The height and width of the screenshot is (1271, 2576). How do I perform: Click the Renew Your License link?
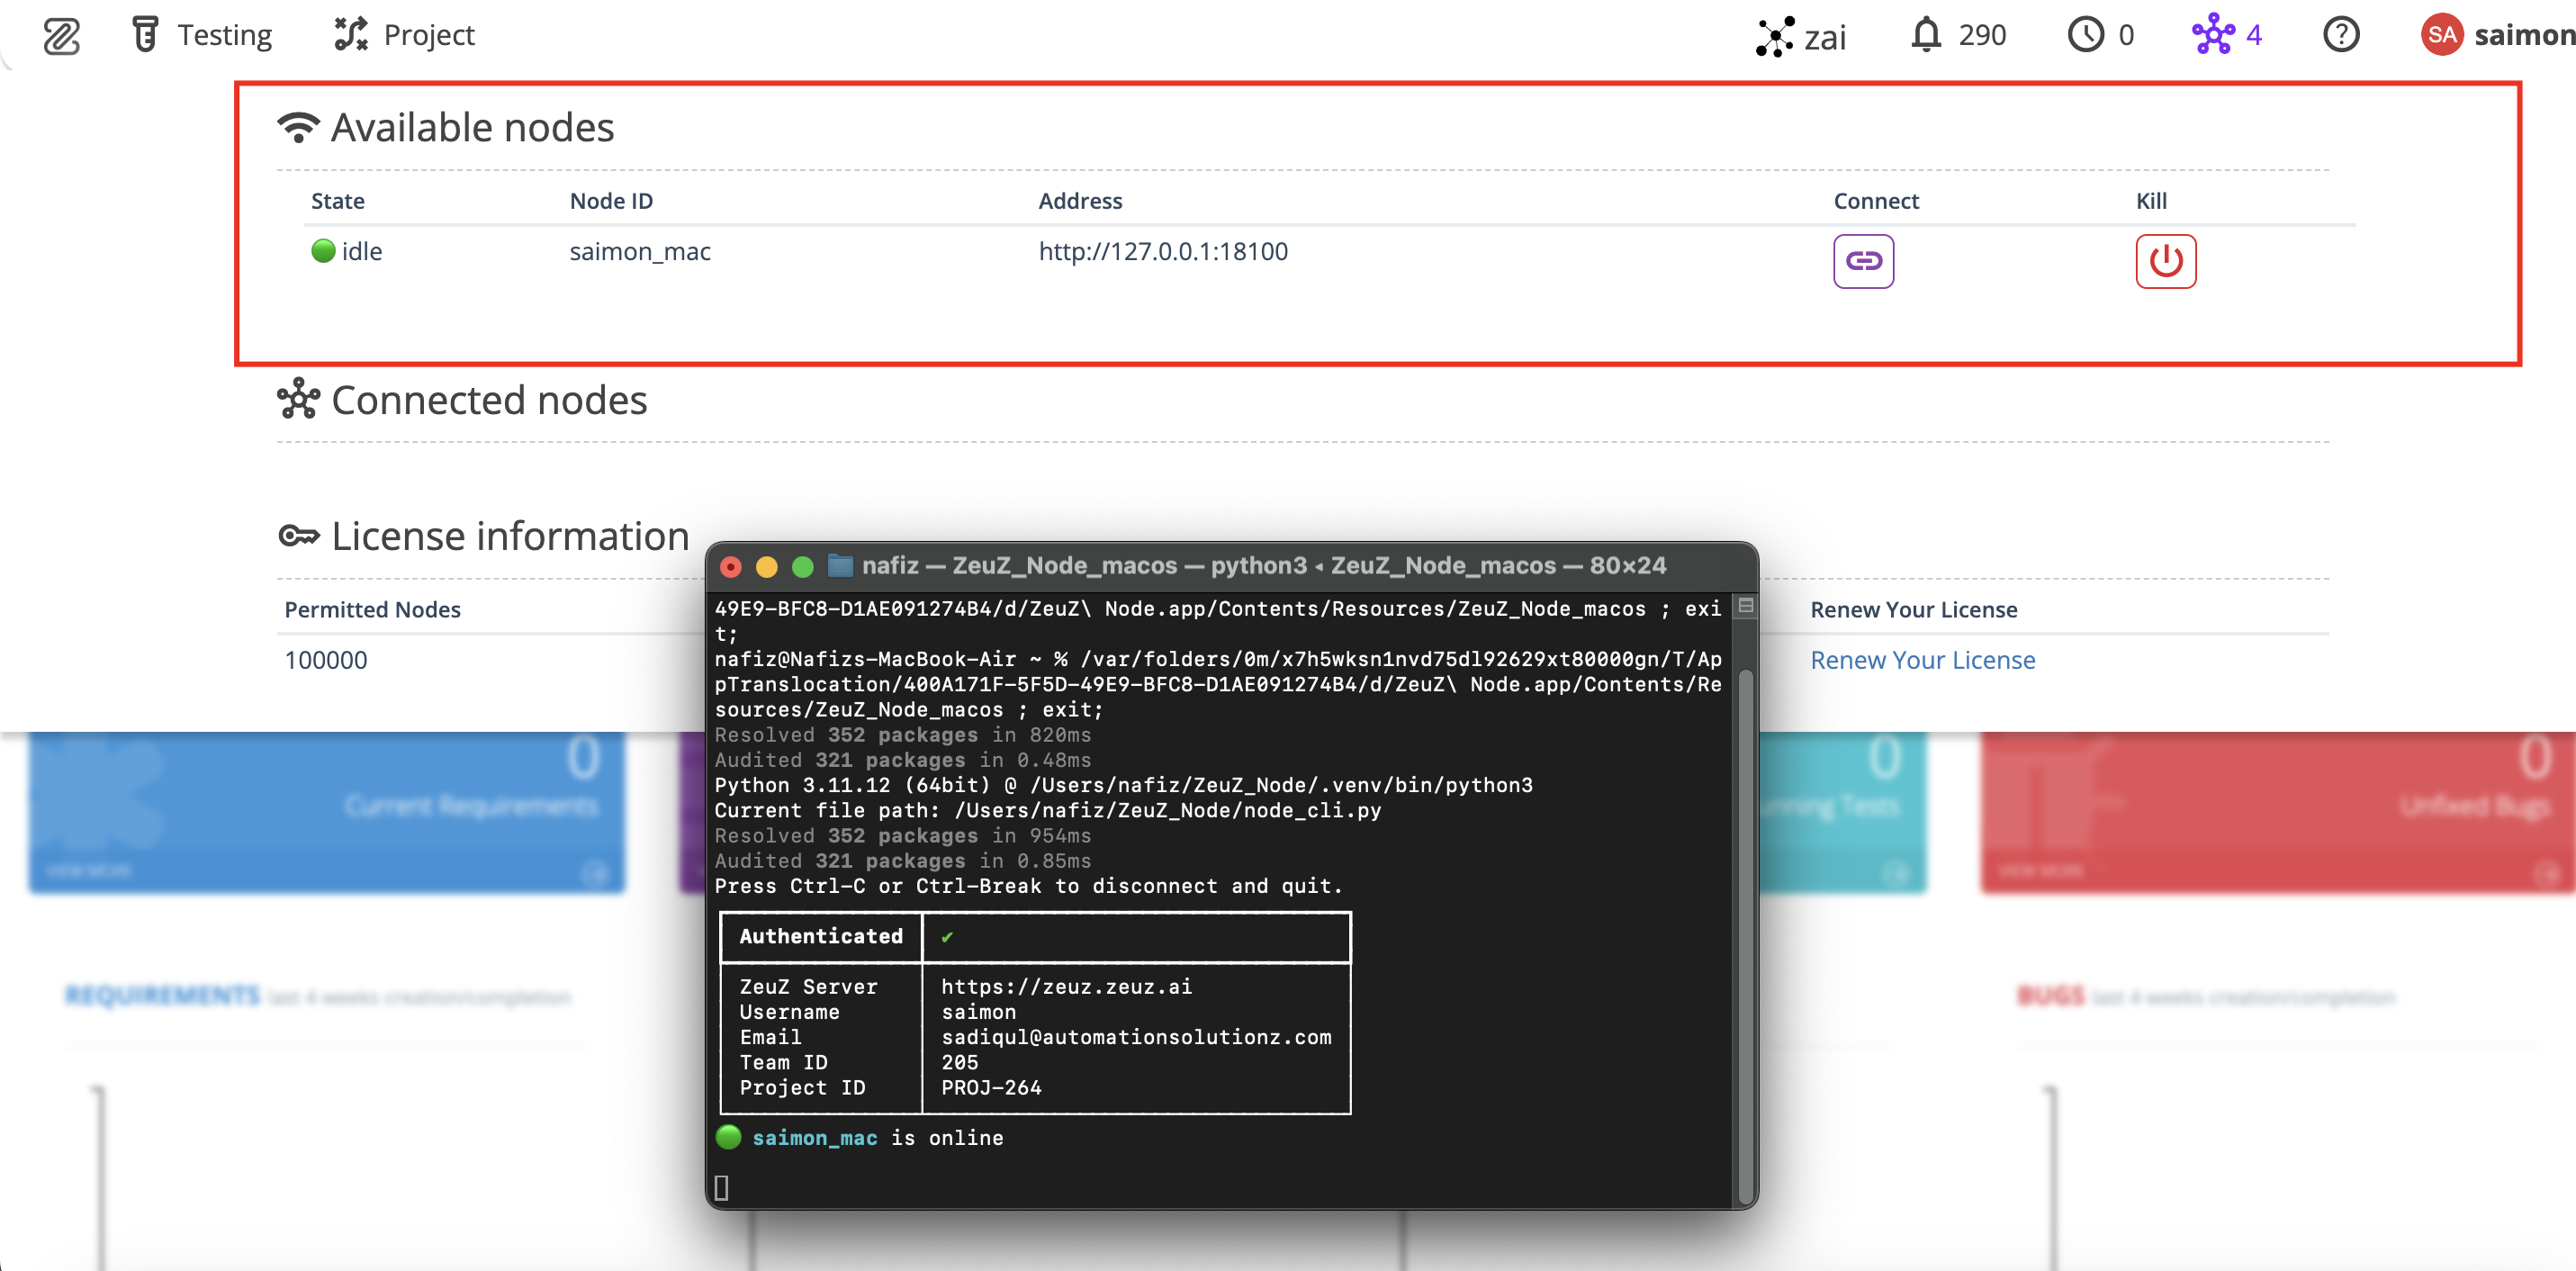tap(1922, 660)
